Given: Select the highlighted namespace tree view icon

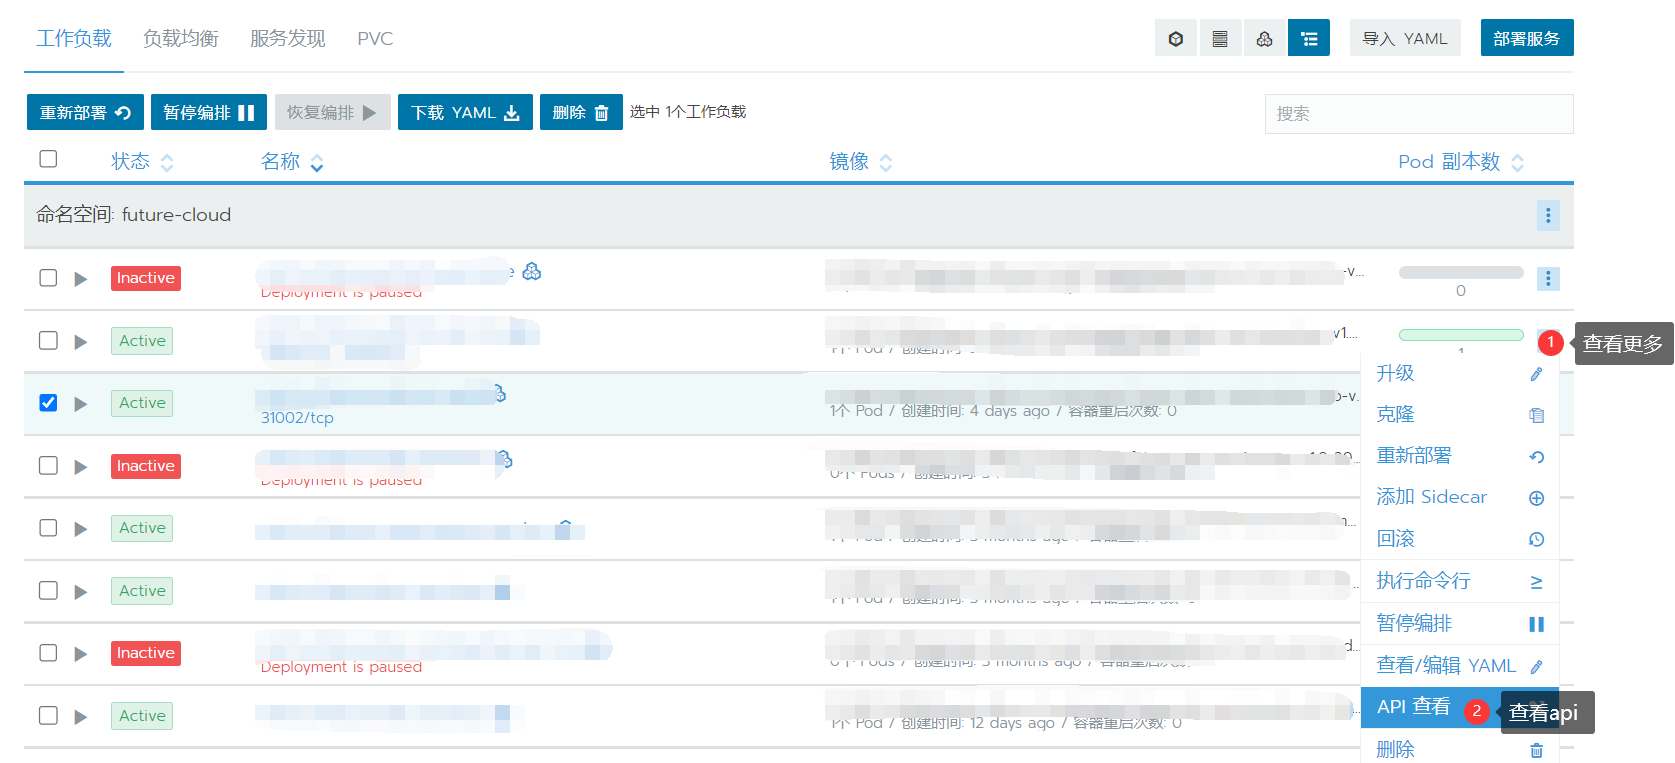Looking at the screenshot, I should (x=1308, y=39).
